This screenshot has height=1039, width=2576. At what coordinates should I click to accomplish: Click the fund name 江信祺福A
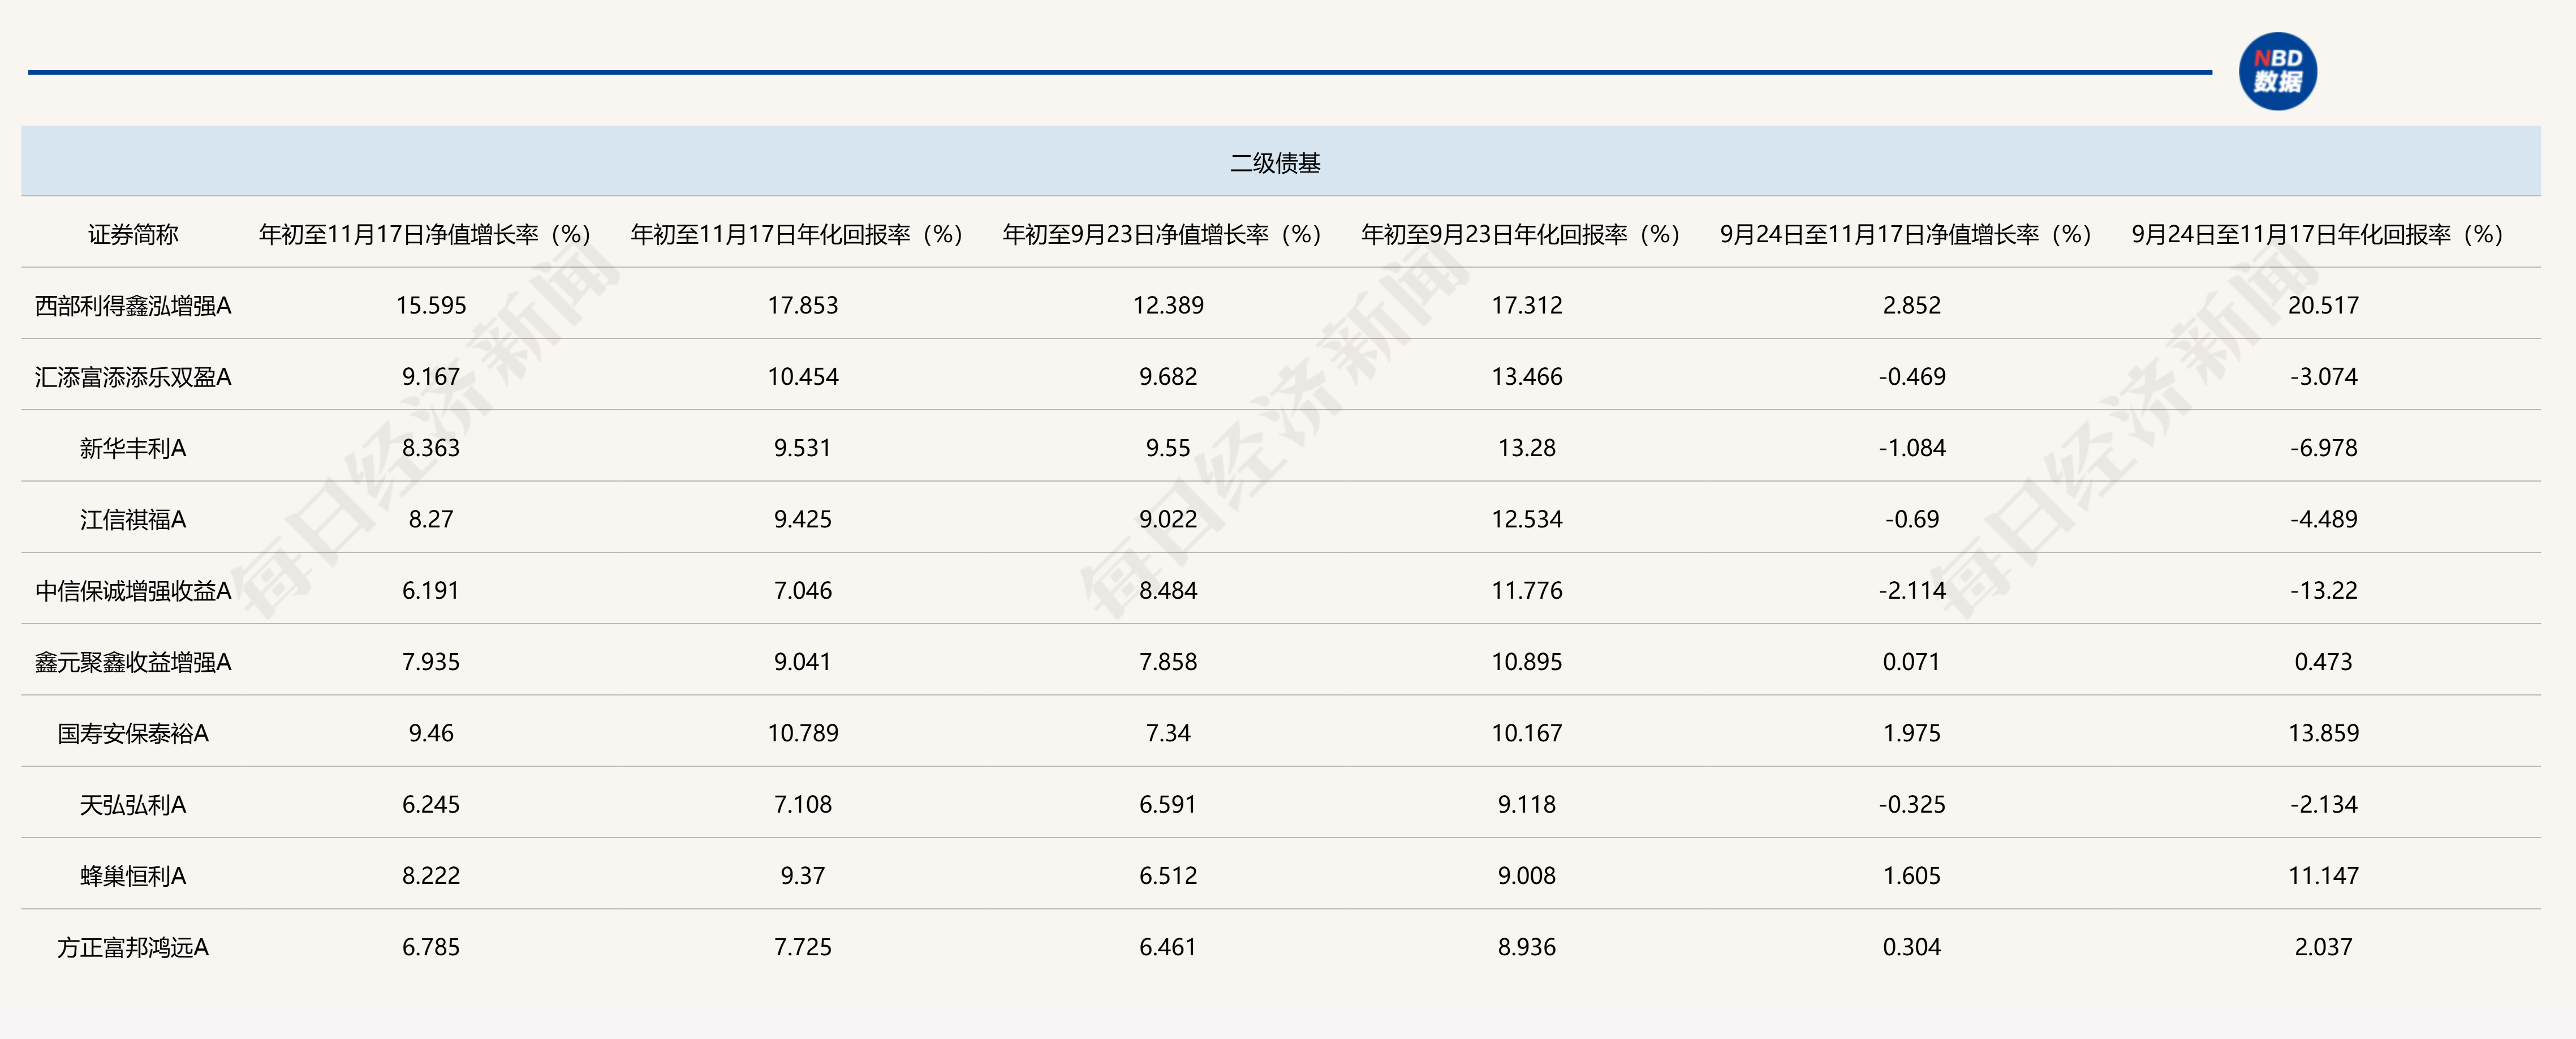[133, 519]
